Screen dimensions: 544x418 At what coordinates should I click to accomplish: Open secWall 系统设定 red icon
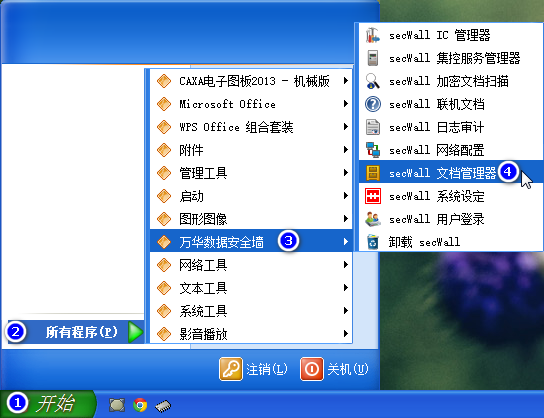373,196
